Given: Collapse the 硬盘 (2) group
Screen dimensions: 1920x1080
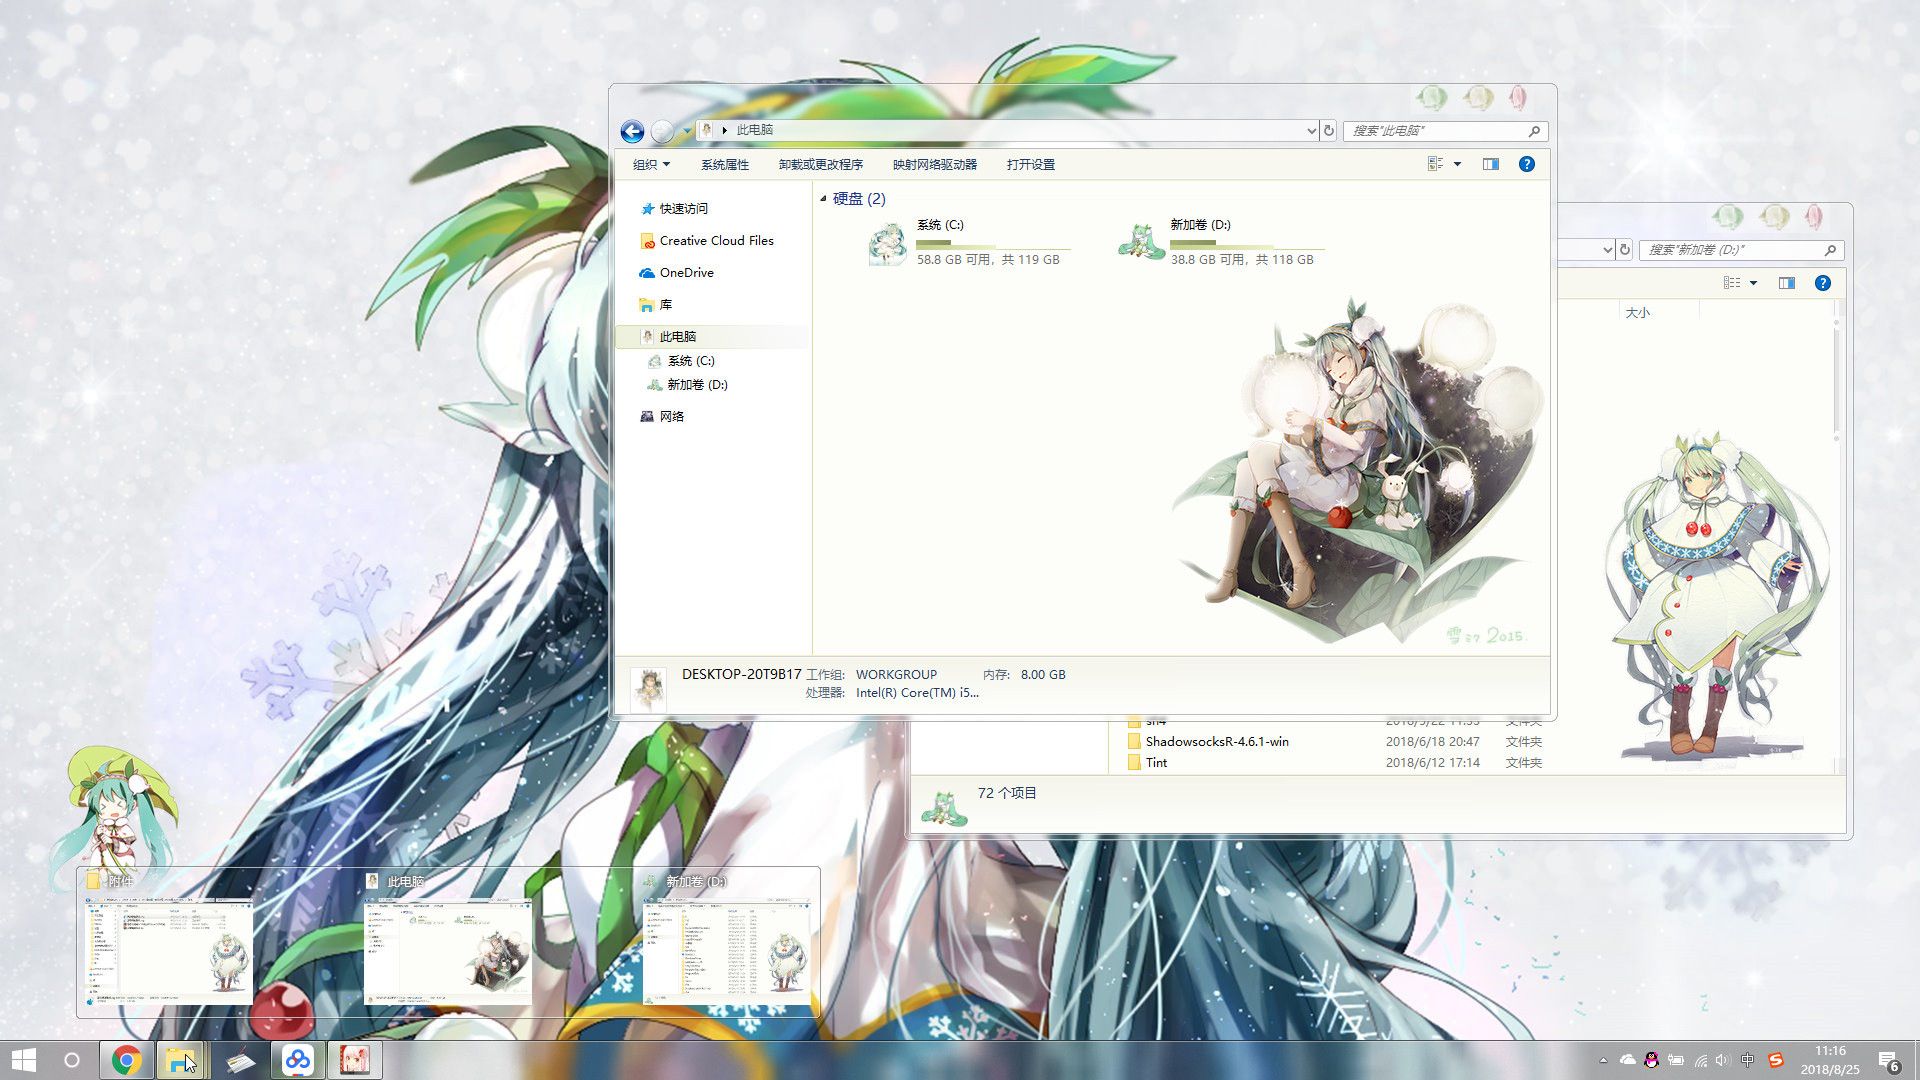Looking at the screenshot, I should pos(823,198).
